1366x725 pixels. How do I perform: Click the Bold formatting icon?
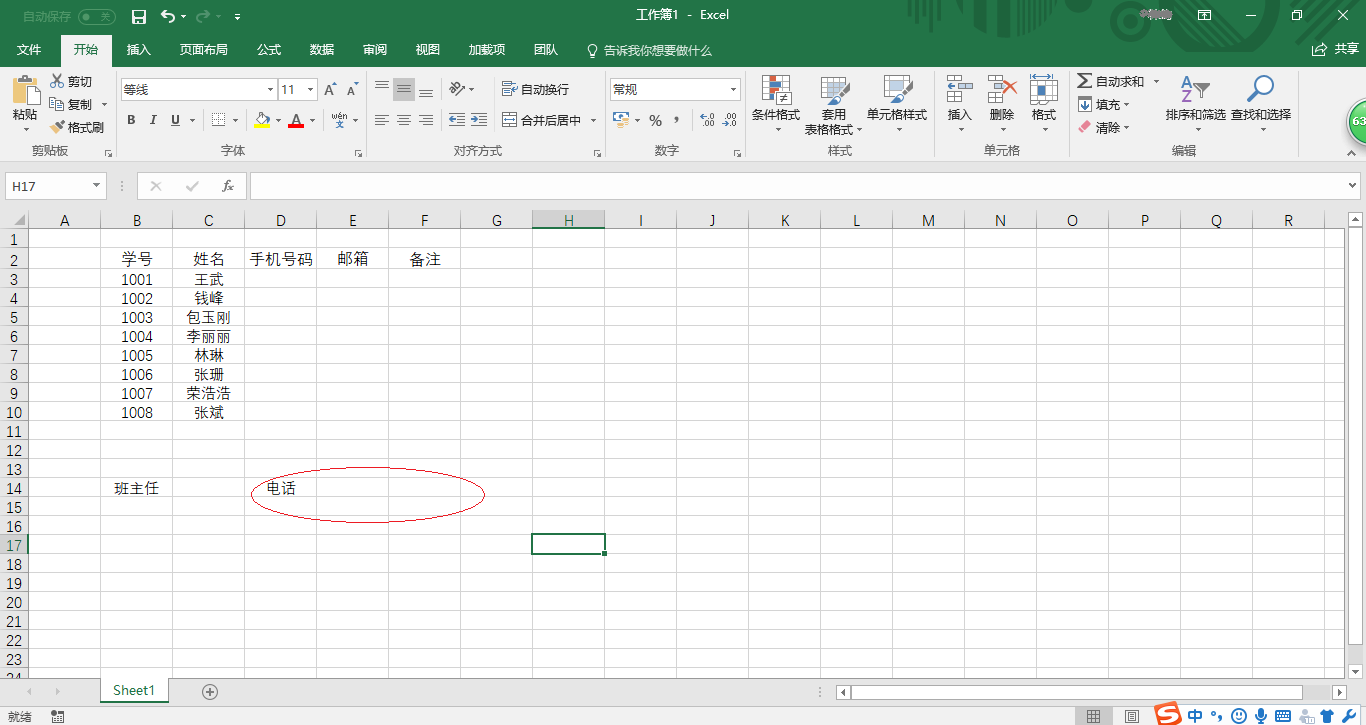coord(131,120)
